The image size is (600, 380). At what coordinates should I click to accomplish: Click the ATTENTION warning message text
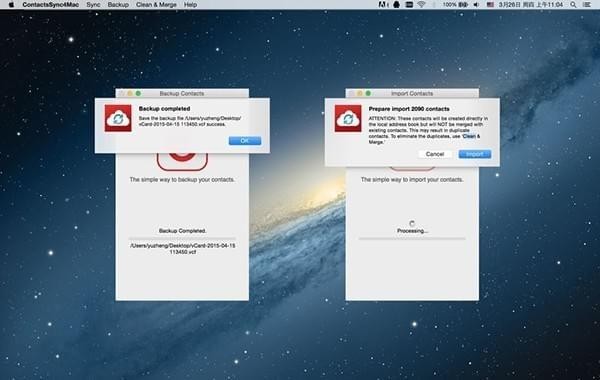(x=428, y=130)
